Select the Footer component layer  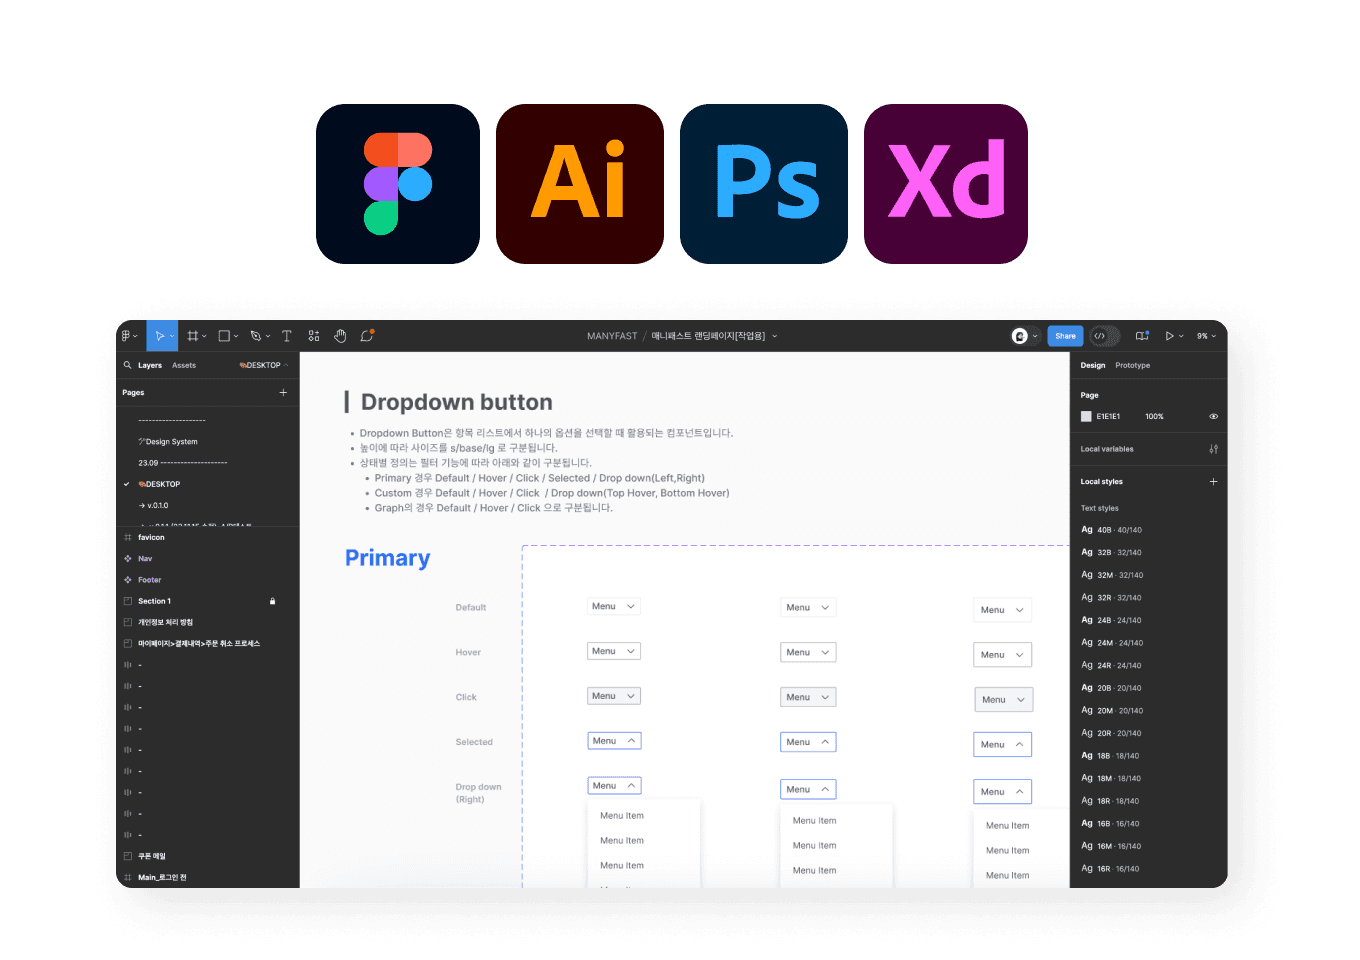click(149, 580)
